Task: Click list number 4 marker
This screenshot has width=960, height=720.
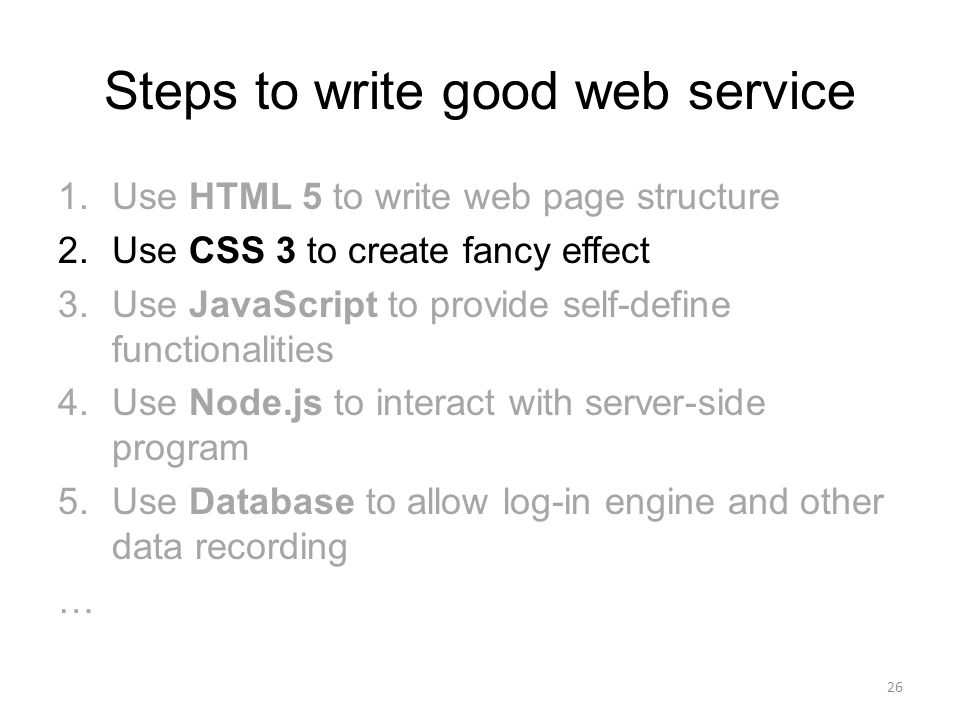Action: pyautogui.click(x=74, y=403)
